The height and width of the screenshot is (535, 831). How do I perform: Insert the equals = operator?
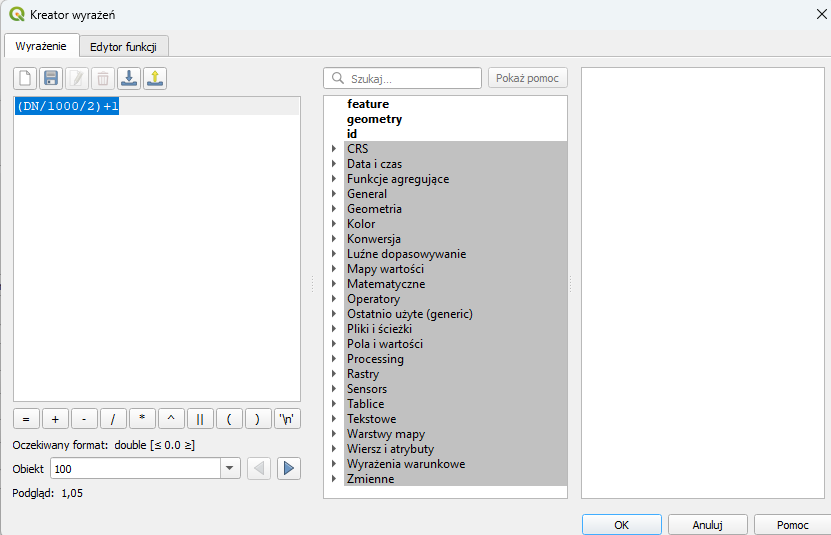coord(26,419)
